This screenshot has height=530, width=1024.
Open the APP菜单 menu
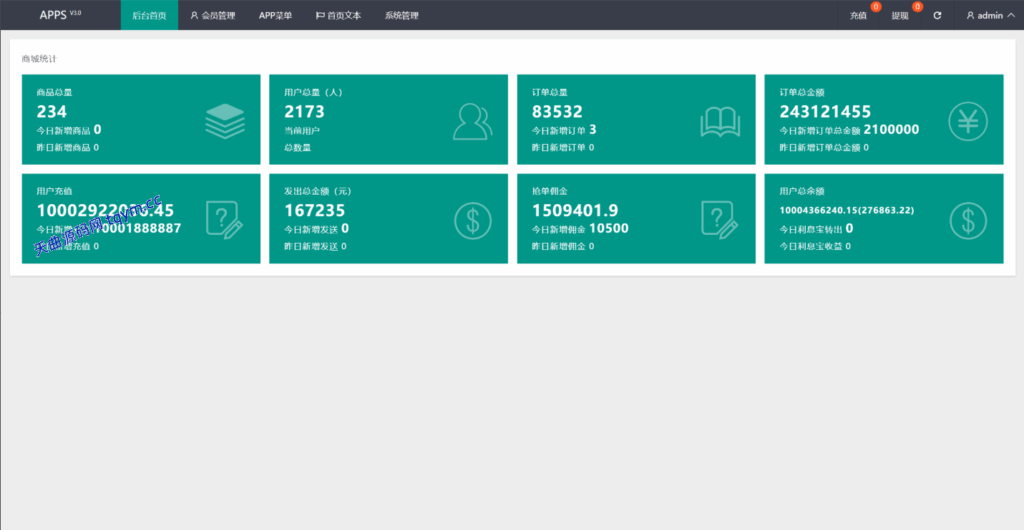click(275, 16)
